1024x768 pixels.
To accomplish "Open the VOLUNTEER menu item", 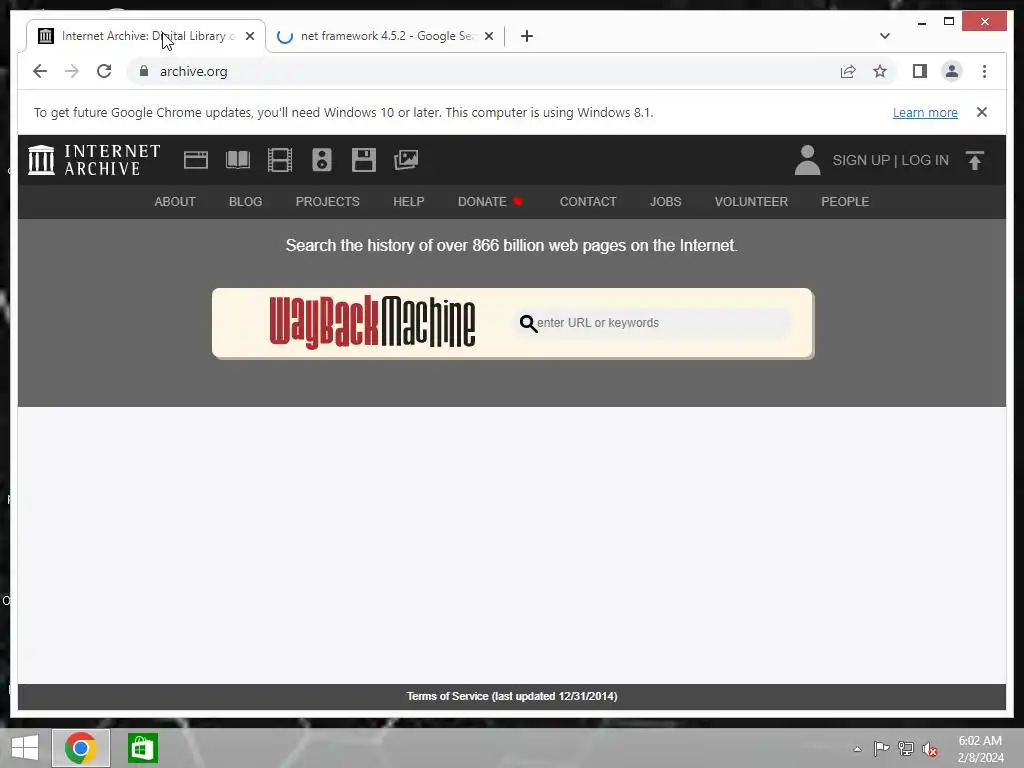I will 751,202.
